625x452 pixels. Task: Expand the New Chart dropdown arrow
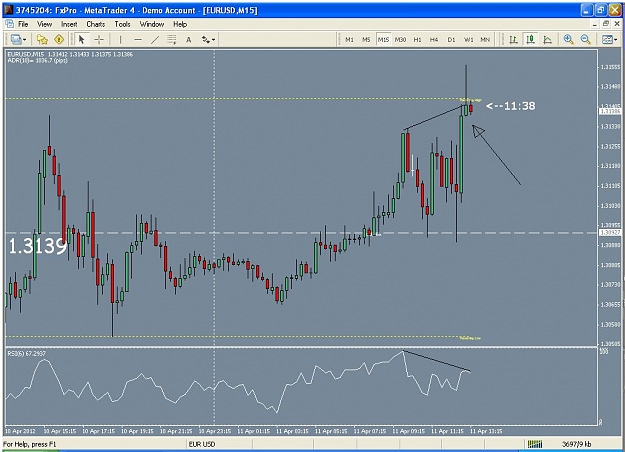pos(24,39)
